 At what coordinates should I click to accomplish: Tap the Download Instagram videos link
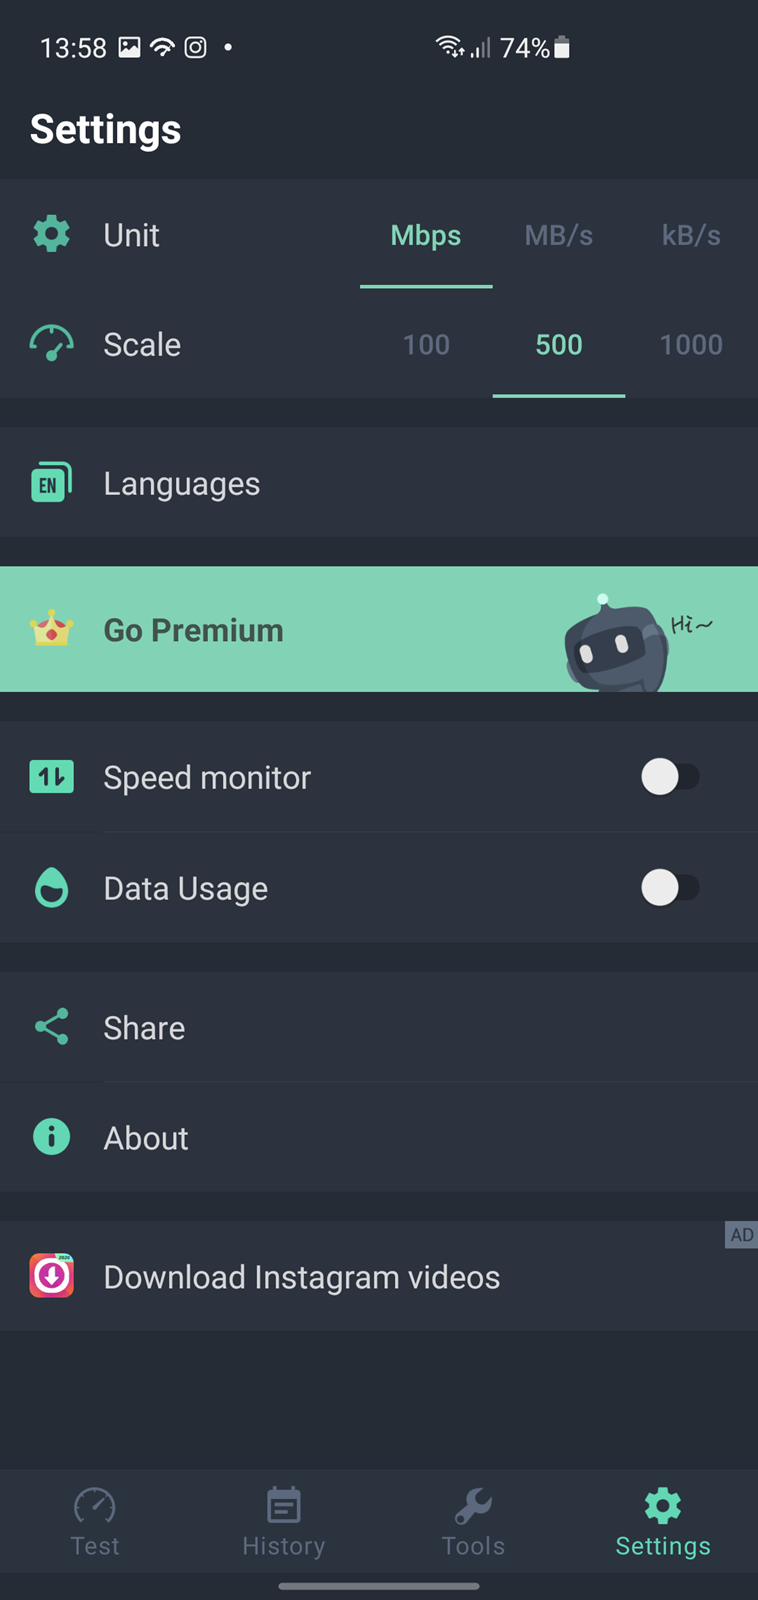point(301,1277)
